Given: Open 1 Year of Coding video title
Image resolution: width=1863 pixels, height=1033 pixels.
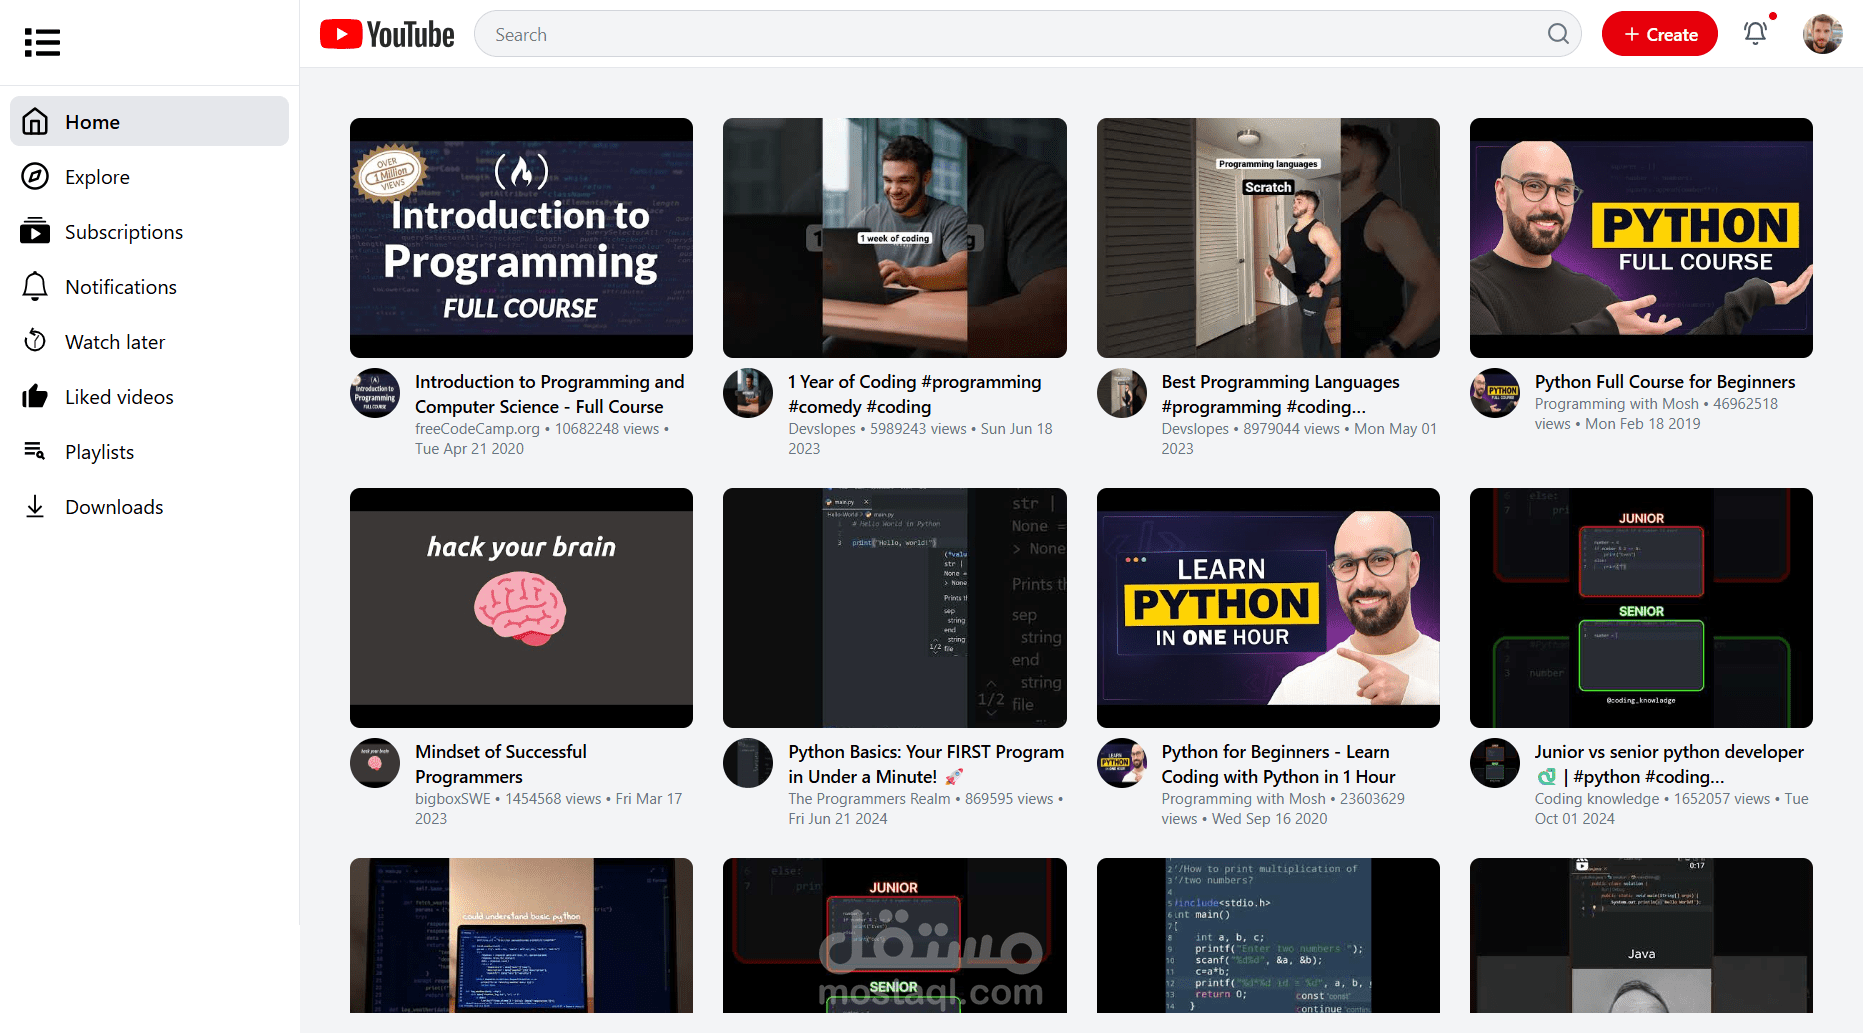Looking at the screenshot, I should [915, 394].
